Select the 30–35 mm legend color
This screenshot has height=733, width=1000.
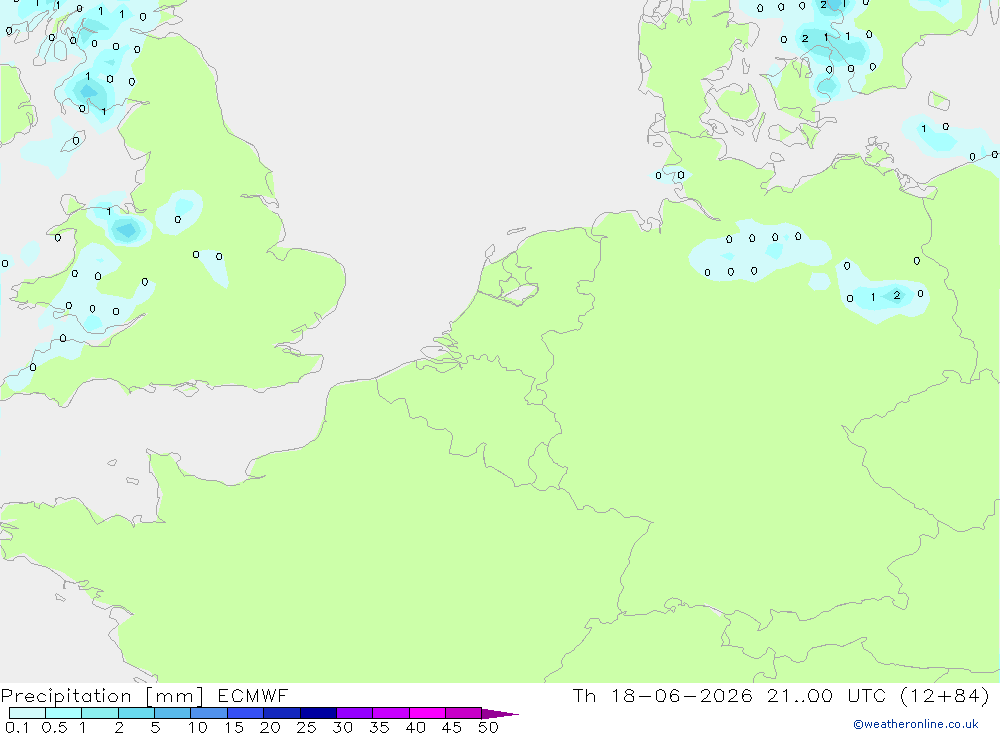coord(355,713)
